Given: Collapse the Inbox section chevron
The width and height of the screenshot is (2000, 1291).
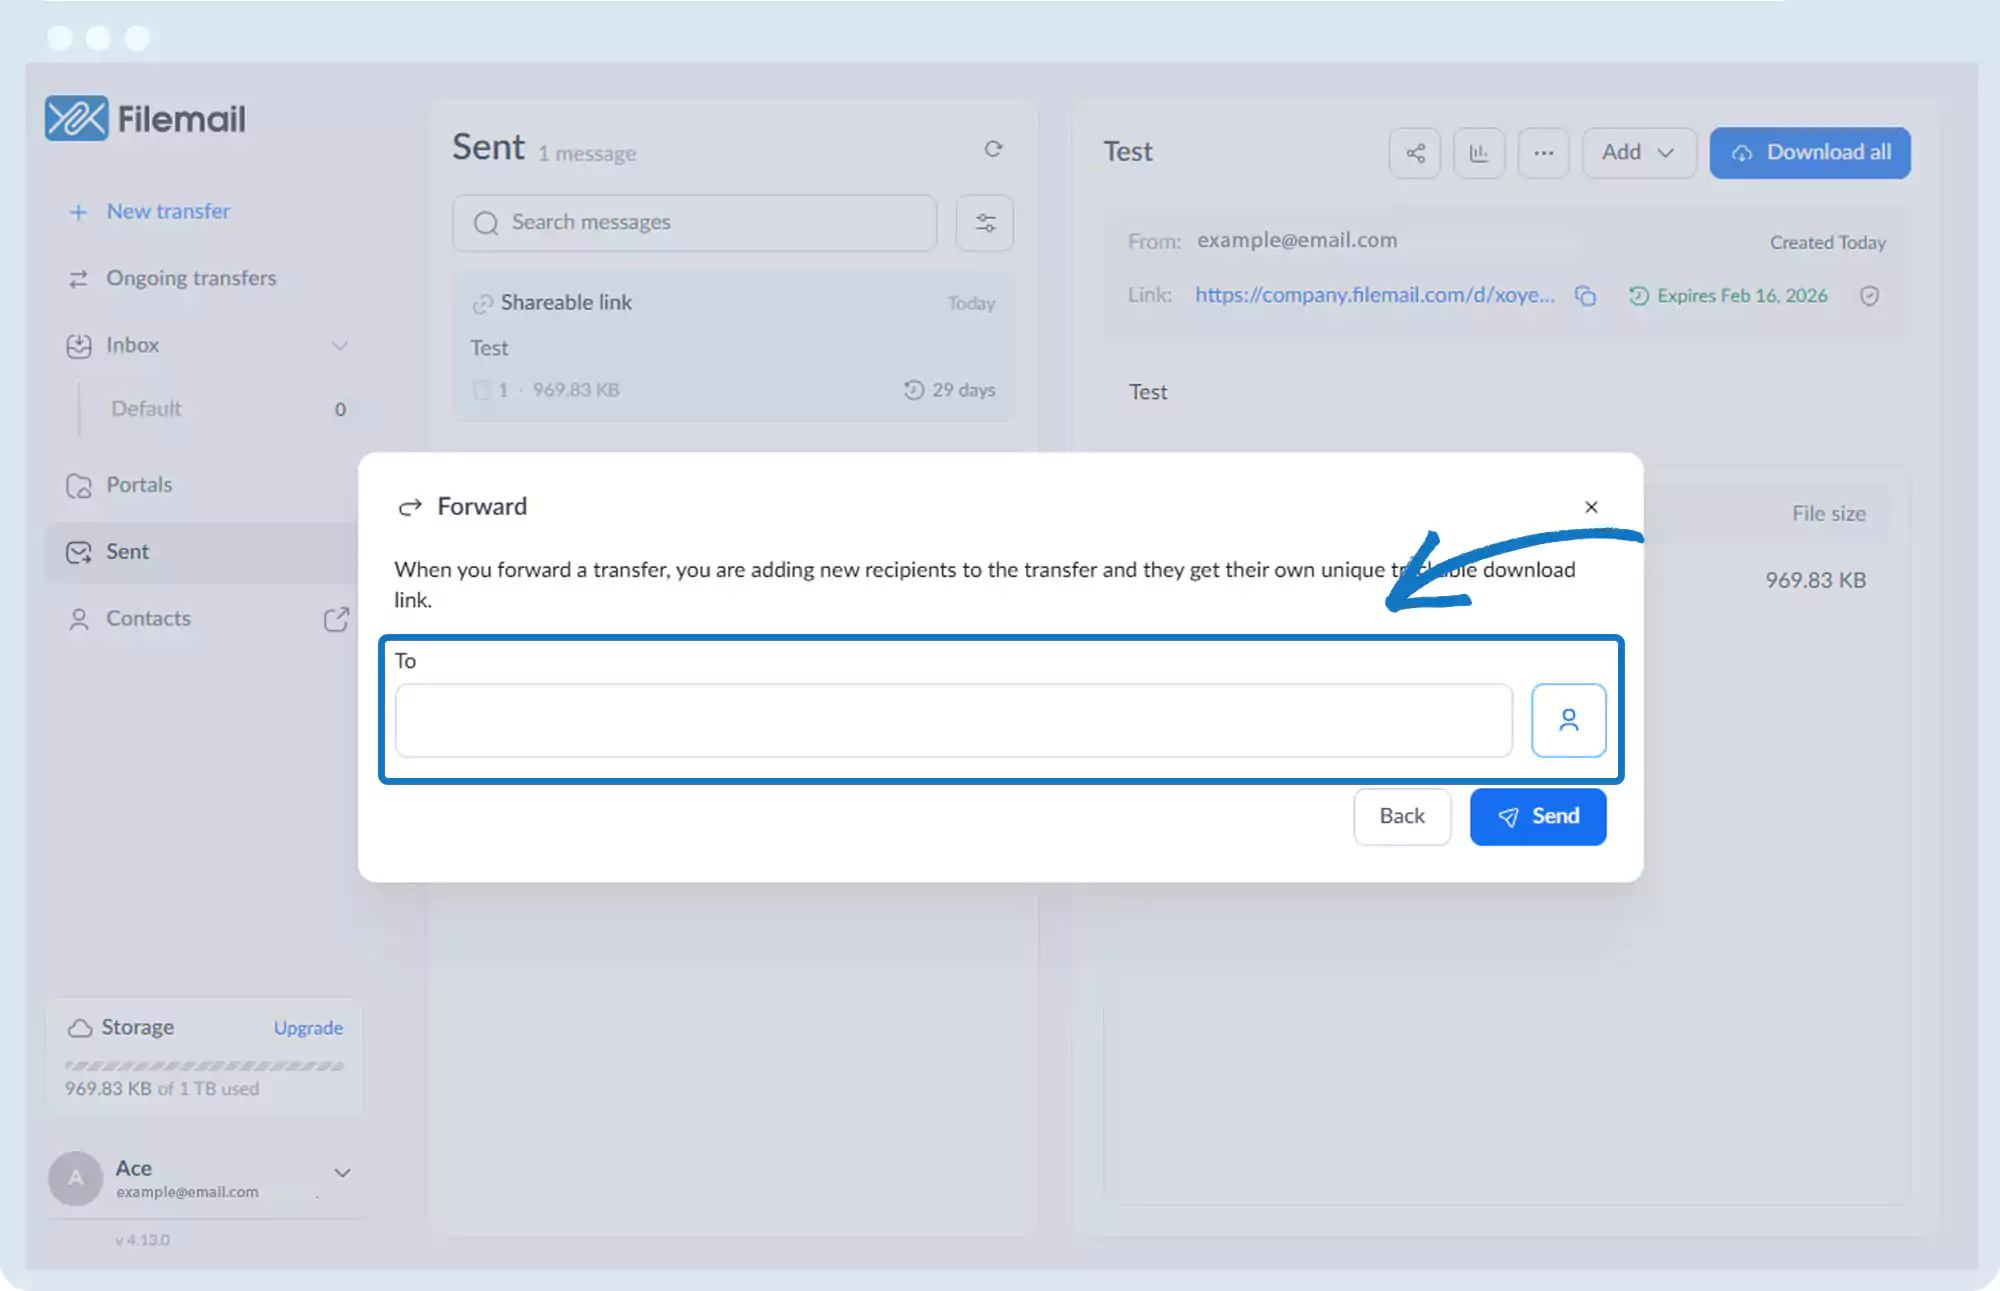Looking at the screenshot, I should 340,346.
